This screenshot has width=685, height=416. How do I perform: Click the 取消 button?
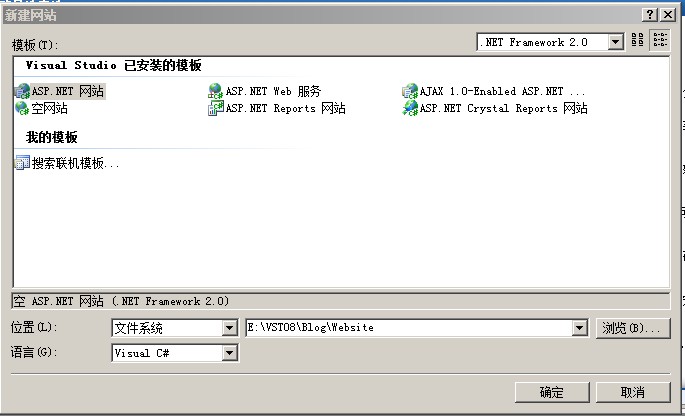(x=633, y=392)
